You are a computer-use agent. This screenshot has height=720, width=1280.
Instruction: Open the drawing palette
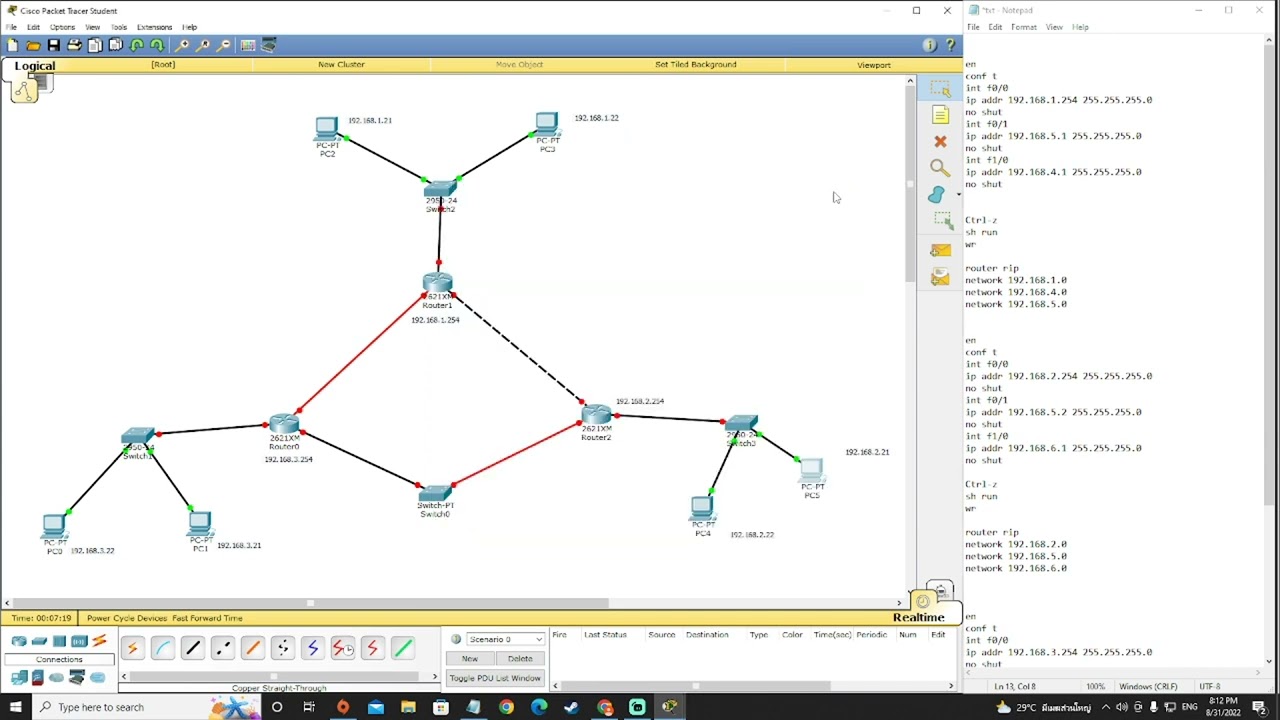click(x=247, y=45)
